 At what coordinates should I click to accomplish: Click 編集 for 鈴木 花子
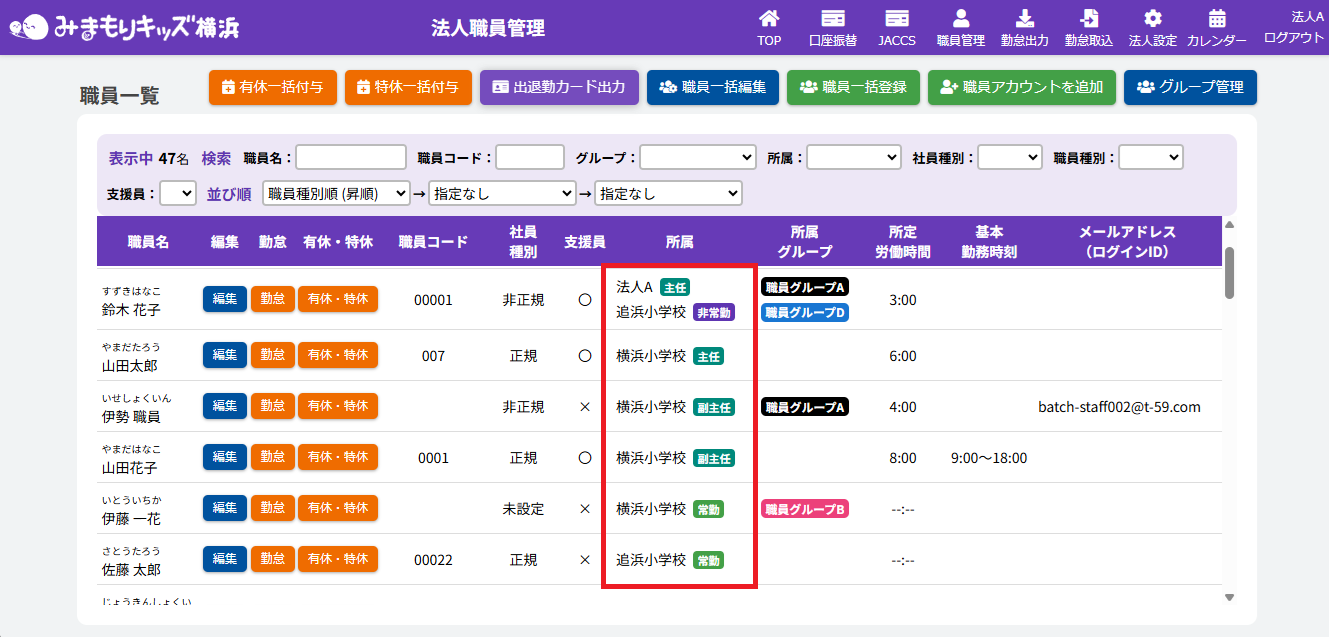225,299
